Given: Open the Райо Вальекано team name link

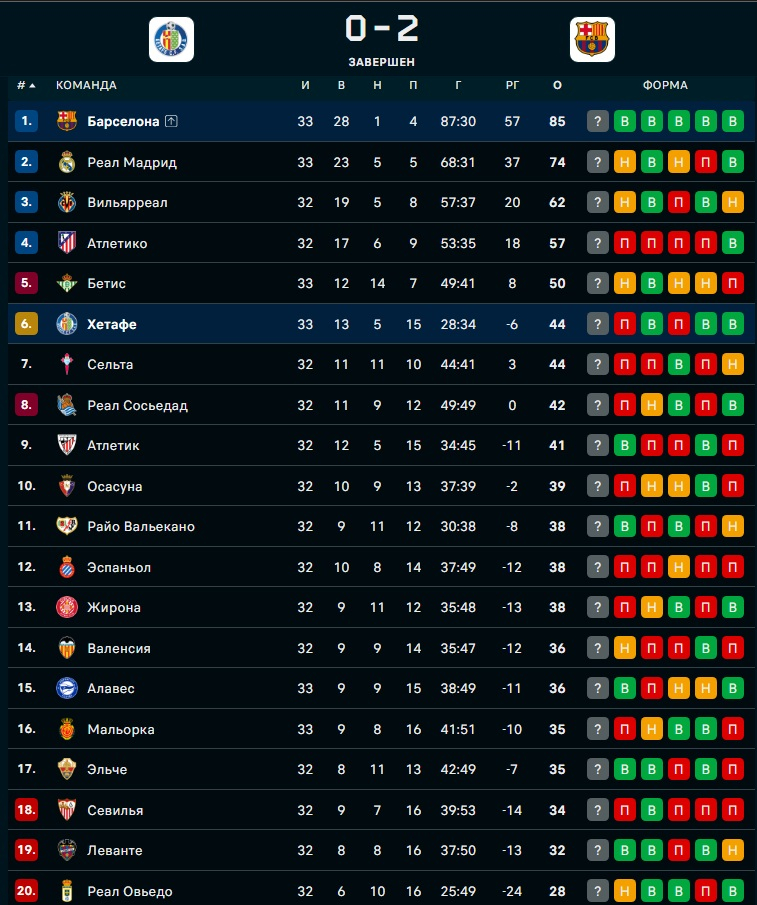Looking at the screenshot, I should (x=140, y=526).
